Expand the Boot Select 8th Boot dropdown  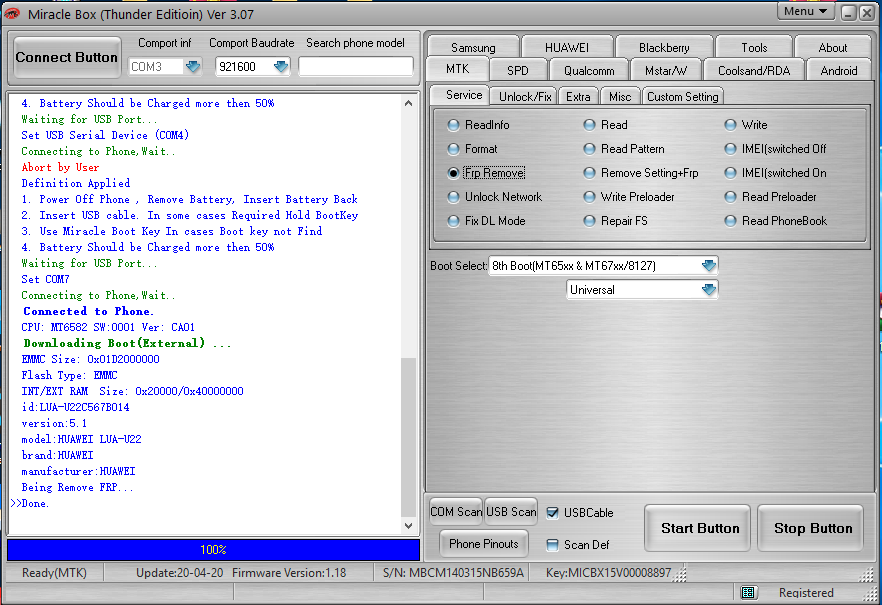(x=708, y=265)
